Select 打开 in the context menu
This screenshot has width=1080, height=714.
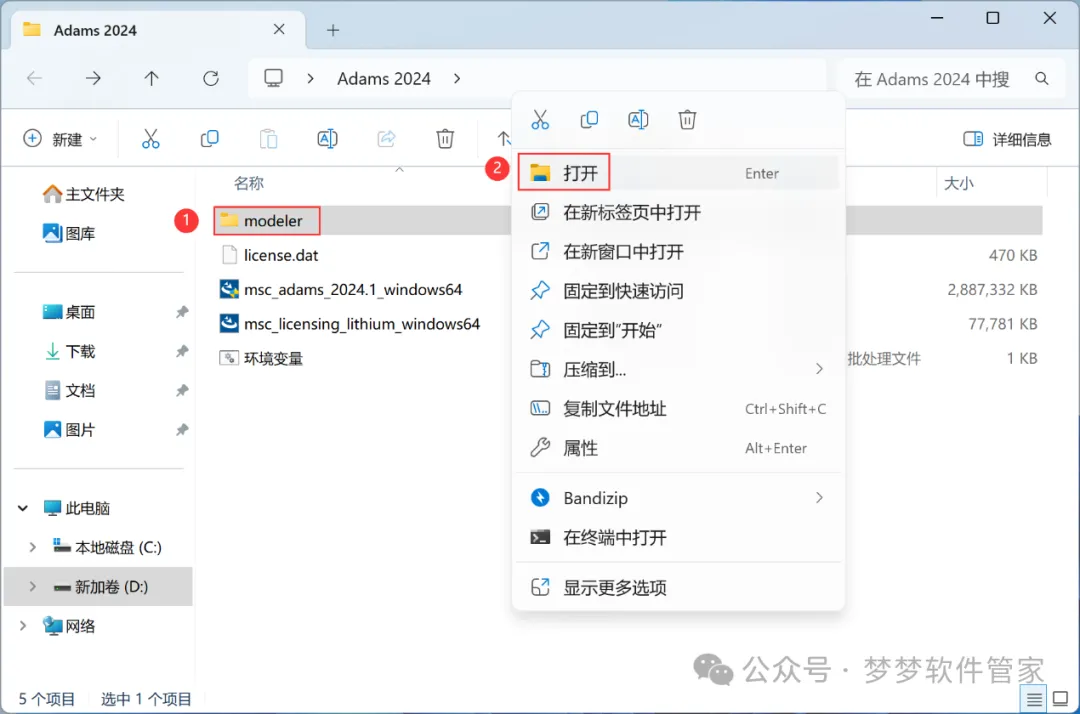click(678, 173)
